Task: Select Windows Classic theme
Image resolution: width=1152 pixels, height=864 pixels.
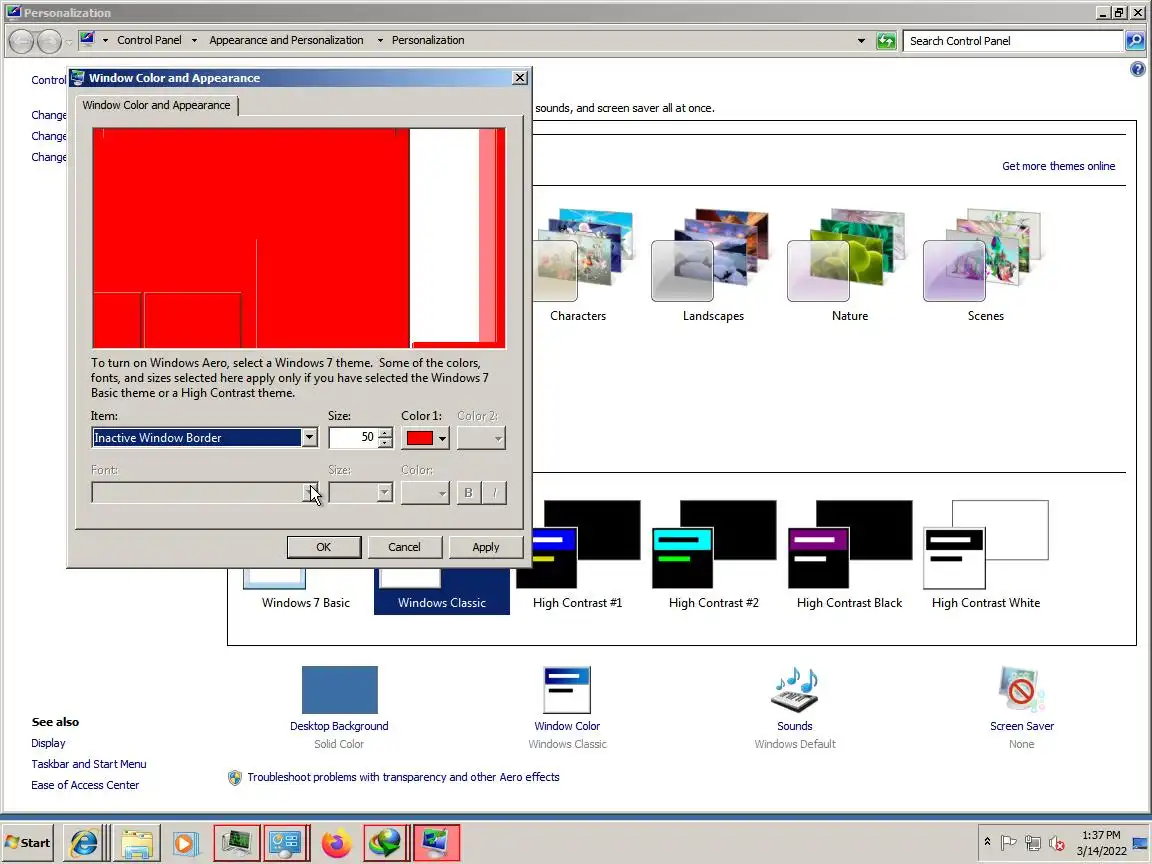Action: [442, 592]
